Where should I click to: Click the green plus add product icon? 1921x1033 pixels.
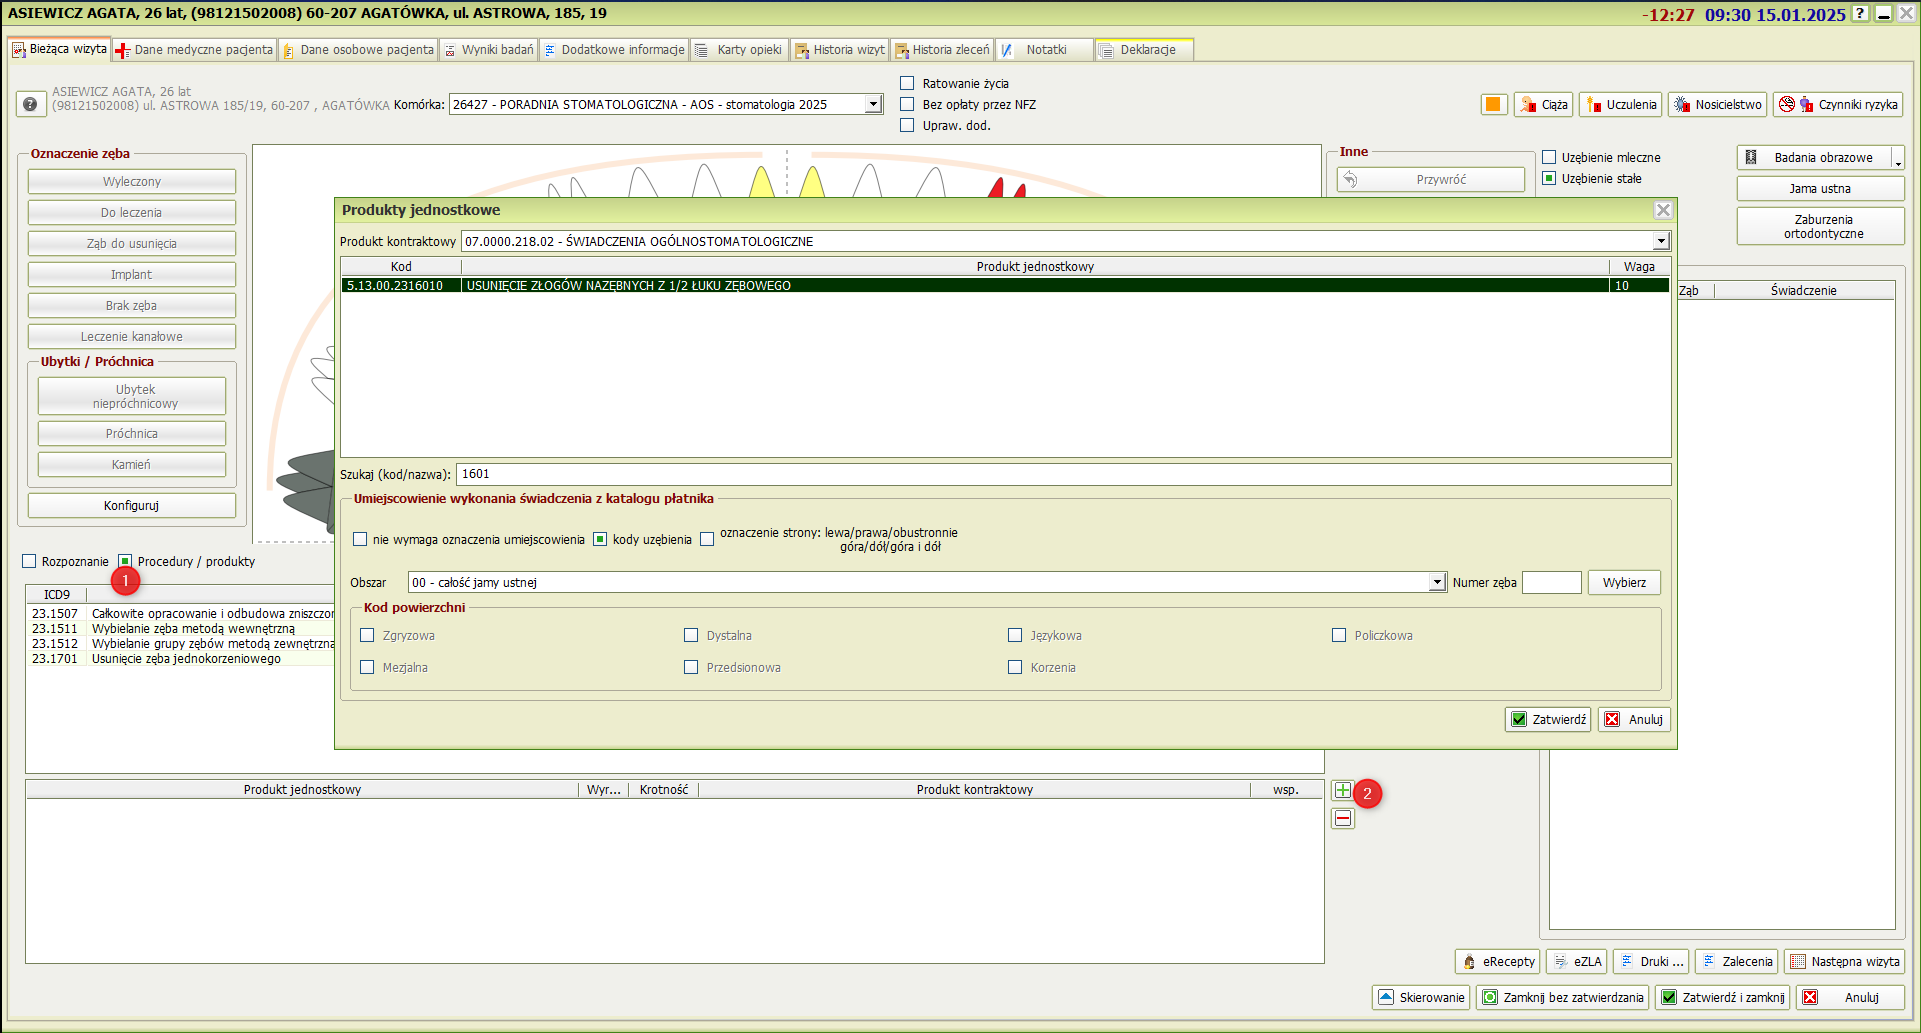(1342, 790)
